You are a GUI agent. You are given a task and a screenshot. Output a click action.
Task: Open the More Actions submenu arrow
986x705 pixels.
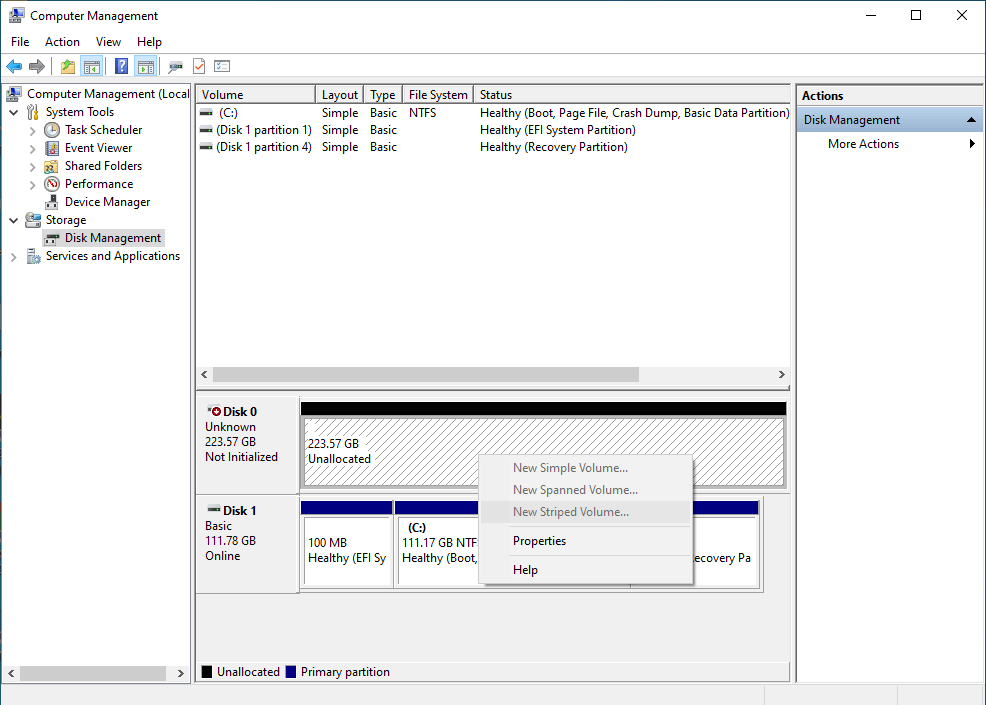[x=972, y=143]
